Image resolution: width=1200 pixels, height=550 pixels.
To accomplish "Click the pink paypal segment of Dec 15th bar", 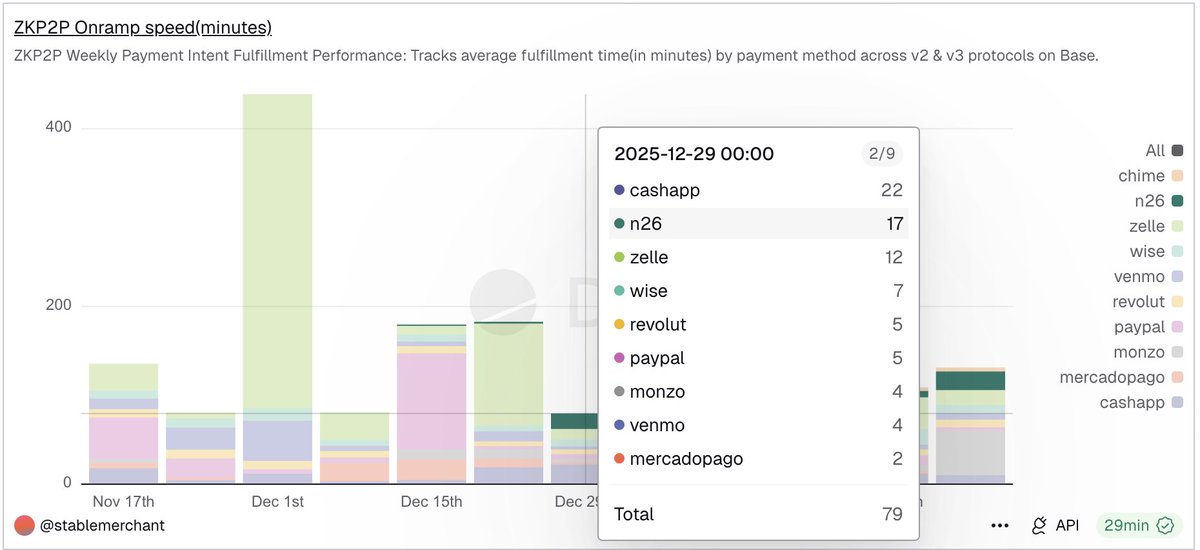I will tap(431, 401).
